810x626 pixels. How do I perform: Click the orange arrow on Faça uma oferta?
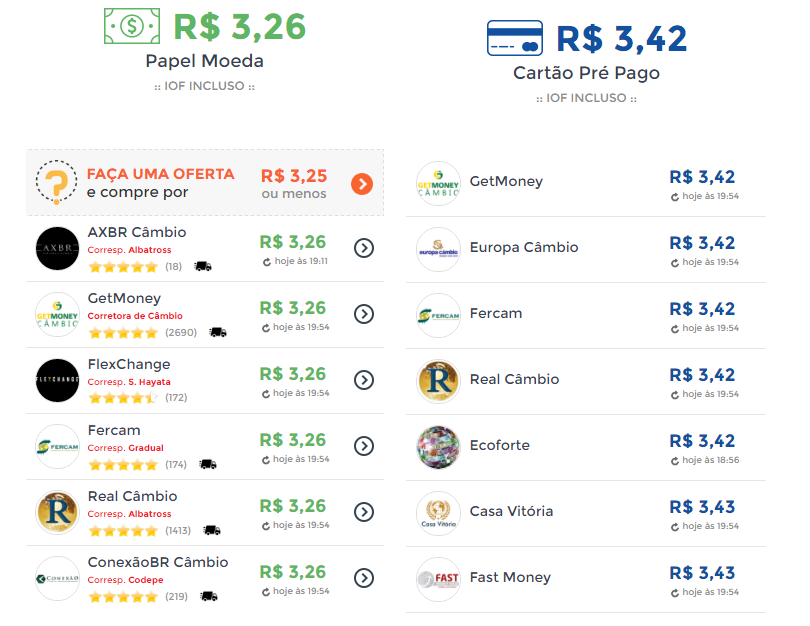point(362,184)
